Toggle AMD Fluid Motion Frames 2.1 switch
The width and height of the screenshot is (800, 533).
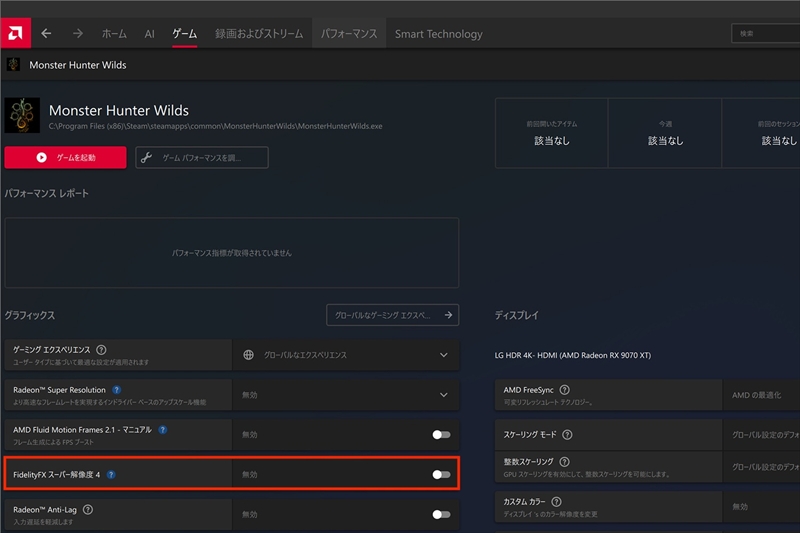[441, 435]
